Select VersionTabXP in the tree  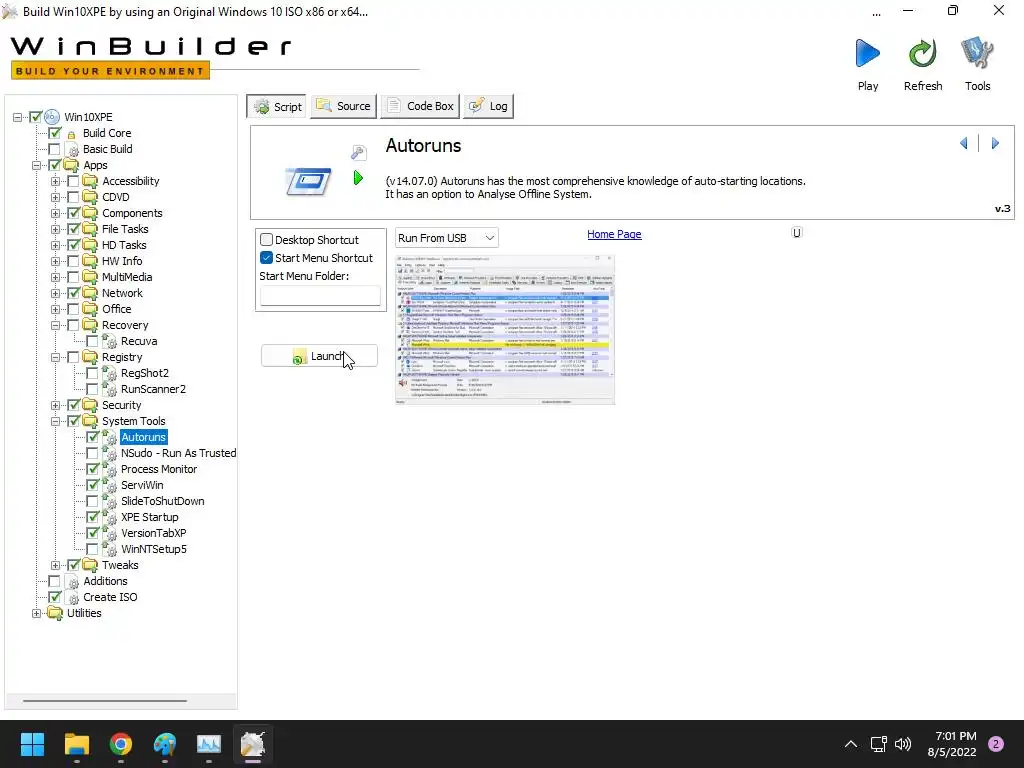click(153, 533)
